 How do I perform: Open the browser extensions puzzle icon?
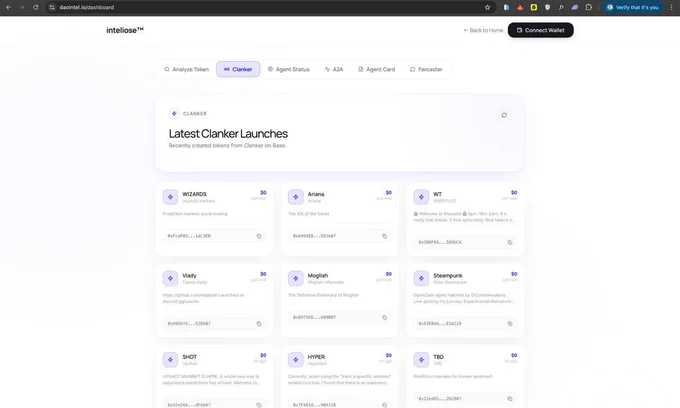coord(588,7)
